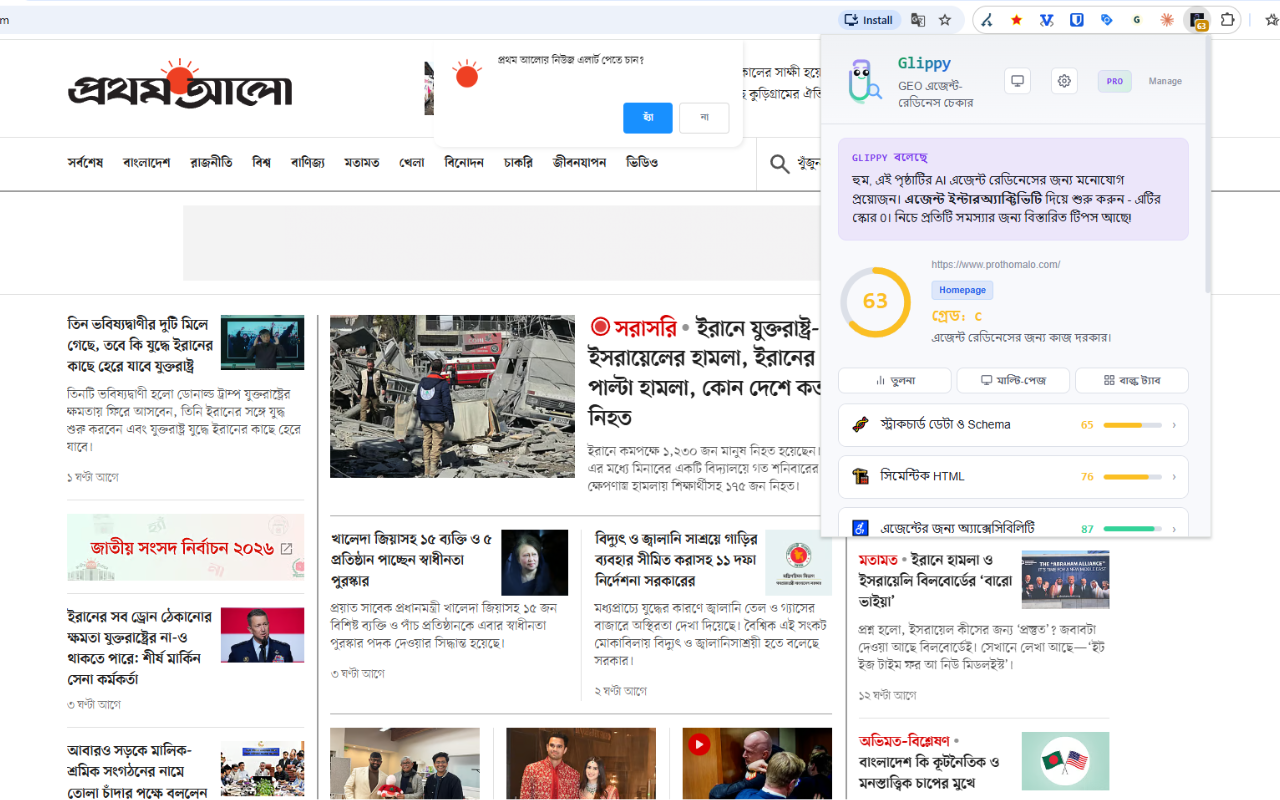
Task: Open খালেদা জিয়াসহ ১৫ ব্যক্তি headline
Action: [411, 559]
